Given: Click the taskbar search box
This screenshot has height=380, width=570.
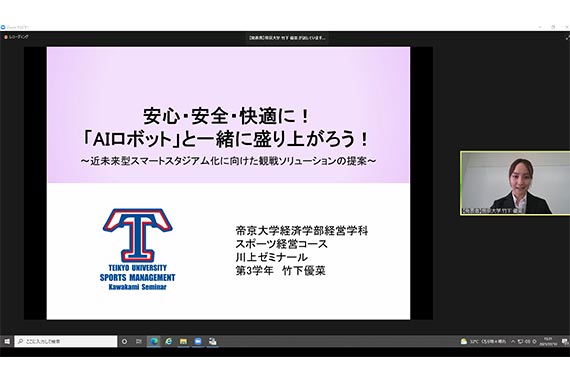Looking at the screenshot, I should click(x=66, y=341).
